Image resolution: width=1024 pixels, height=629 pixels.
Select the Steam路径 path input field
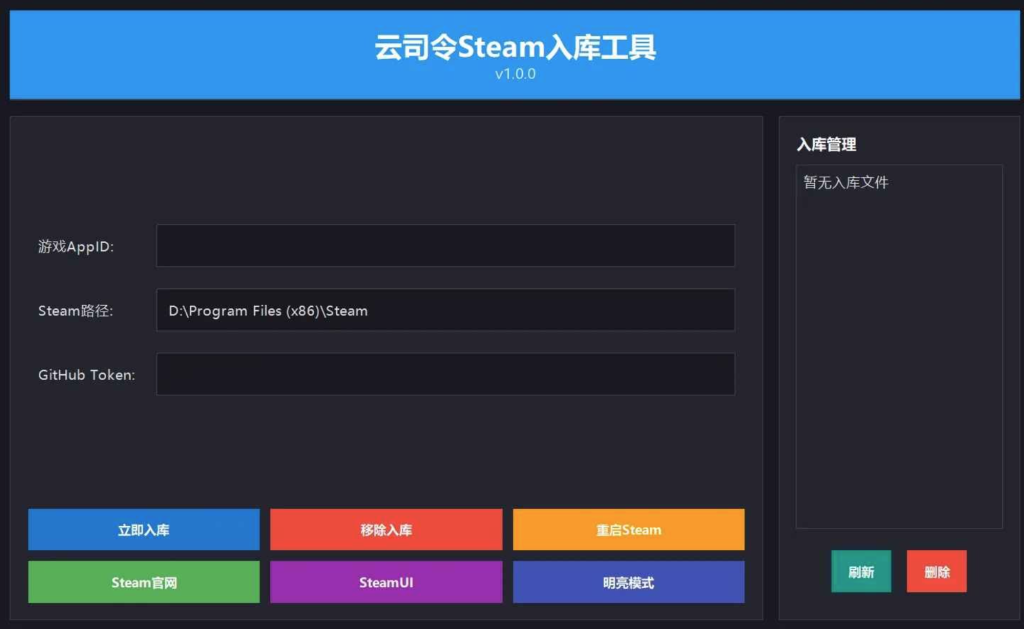click(x=445, y=310)
